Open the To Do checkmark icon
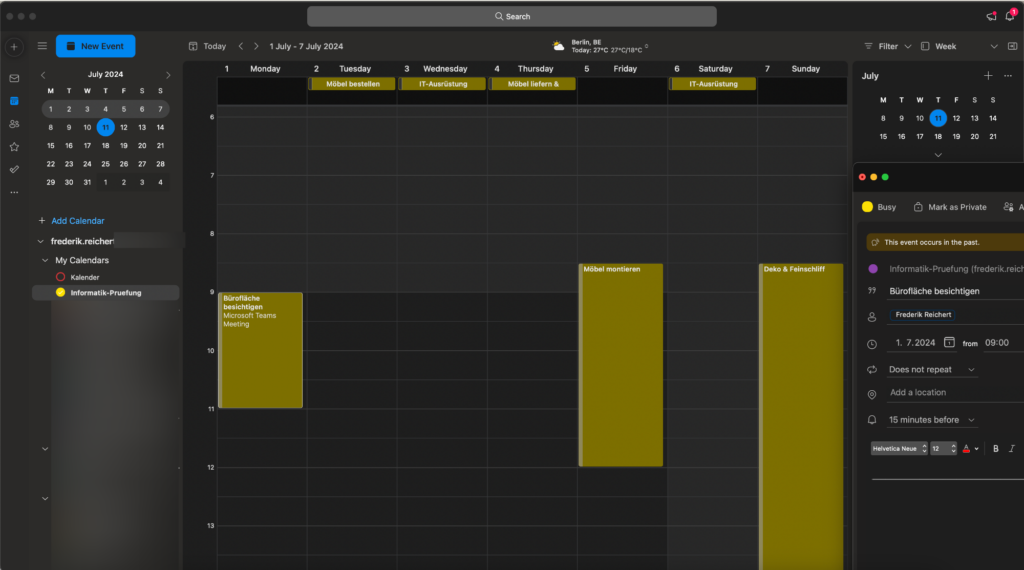1024x570 pixels. click(14, 170)
